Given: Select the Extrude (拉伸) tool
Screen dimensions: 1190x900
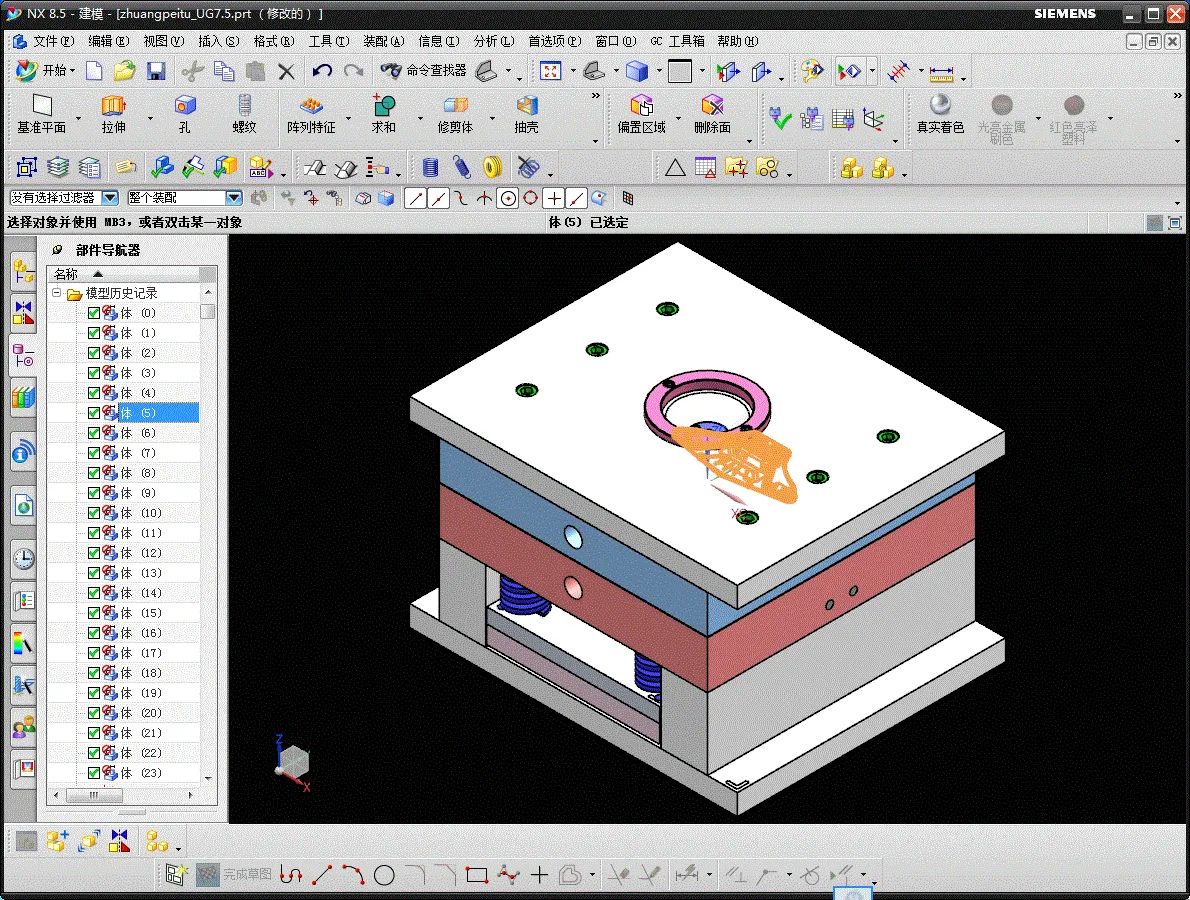Looking at the screenshot, I should click(113, 115).
